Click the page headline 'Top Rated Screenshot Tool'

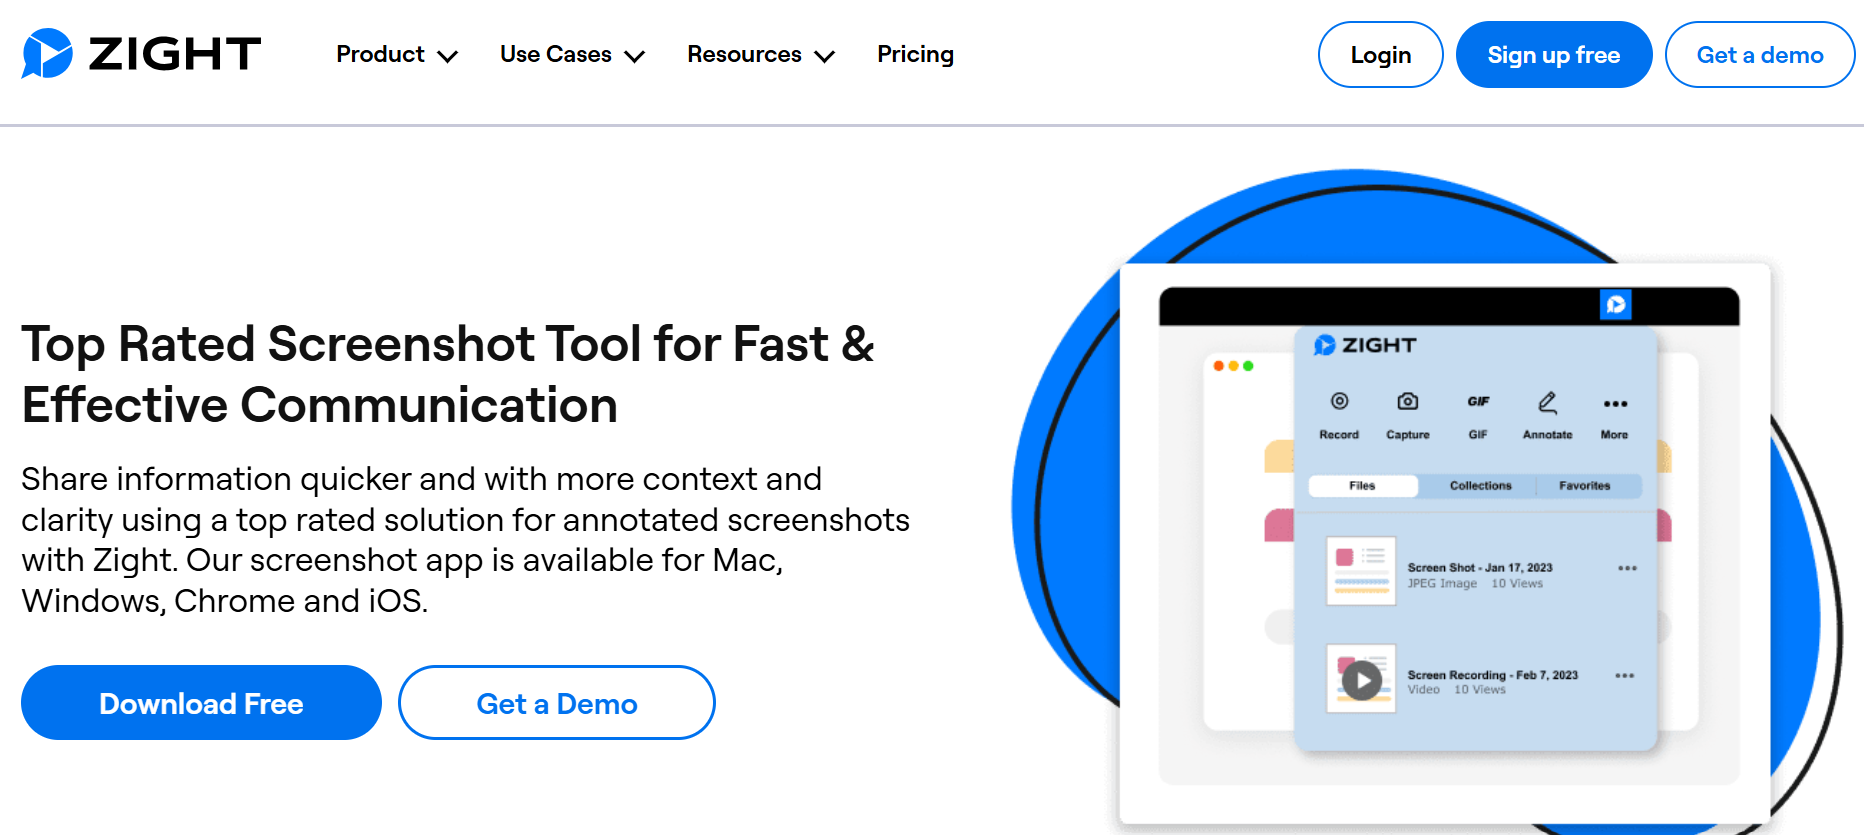pyautogui.click(x=448, y=374)
